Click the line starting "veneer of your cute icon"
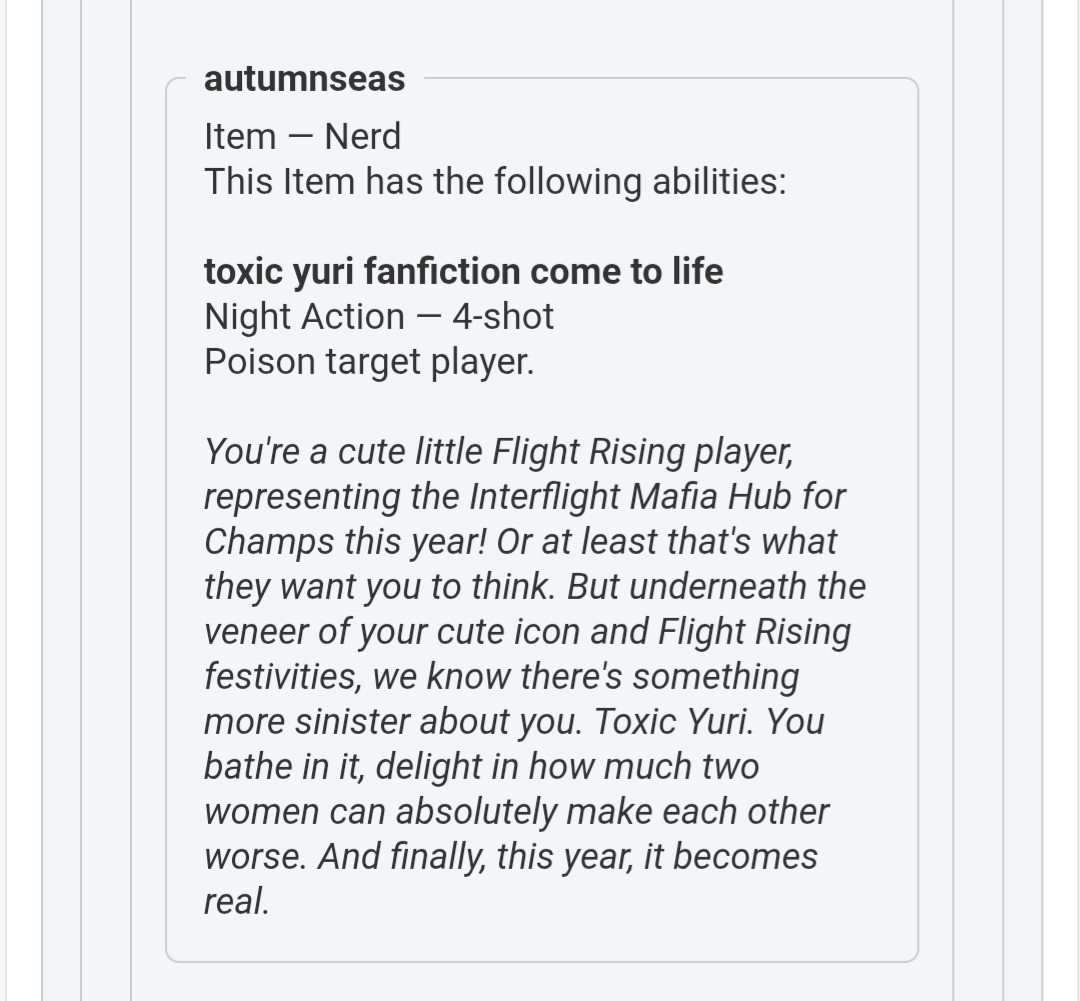Viewport: 1080px width, 1001px height. (527, 632)
